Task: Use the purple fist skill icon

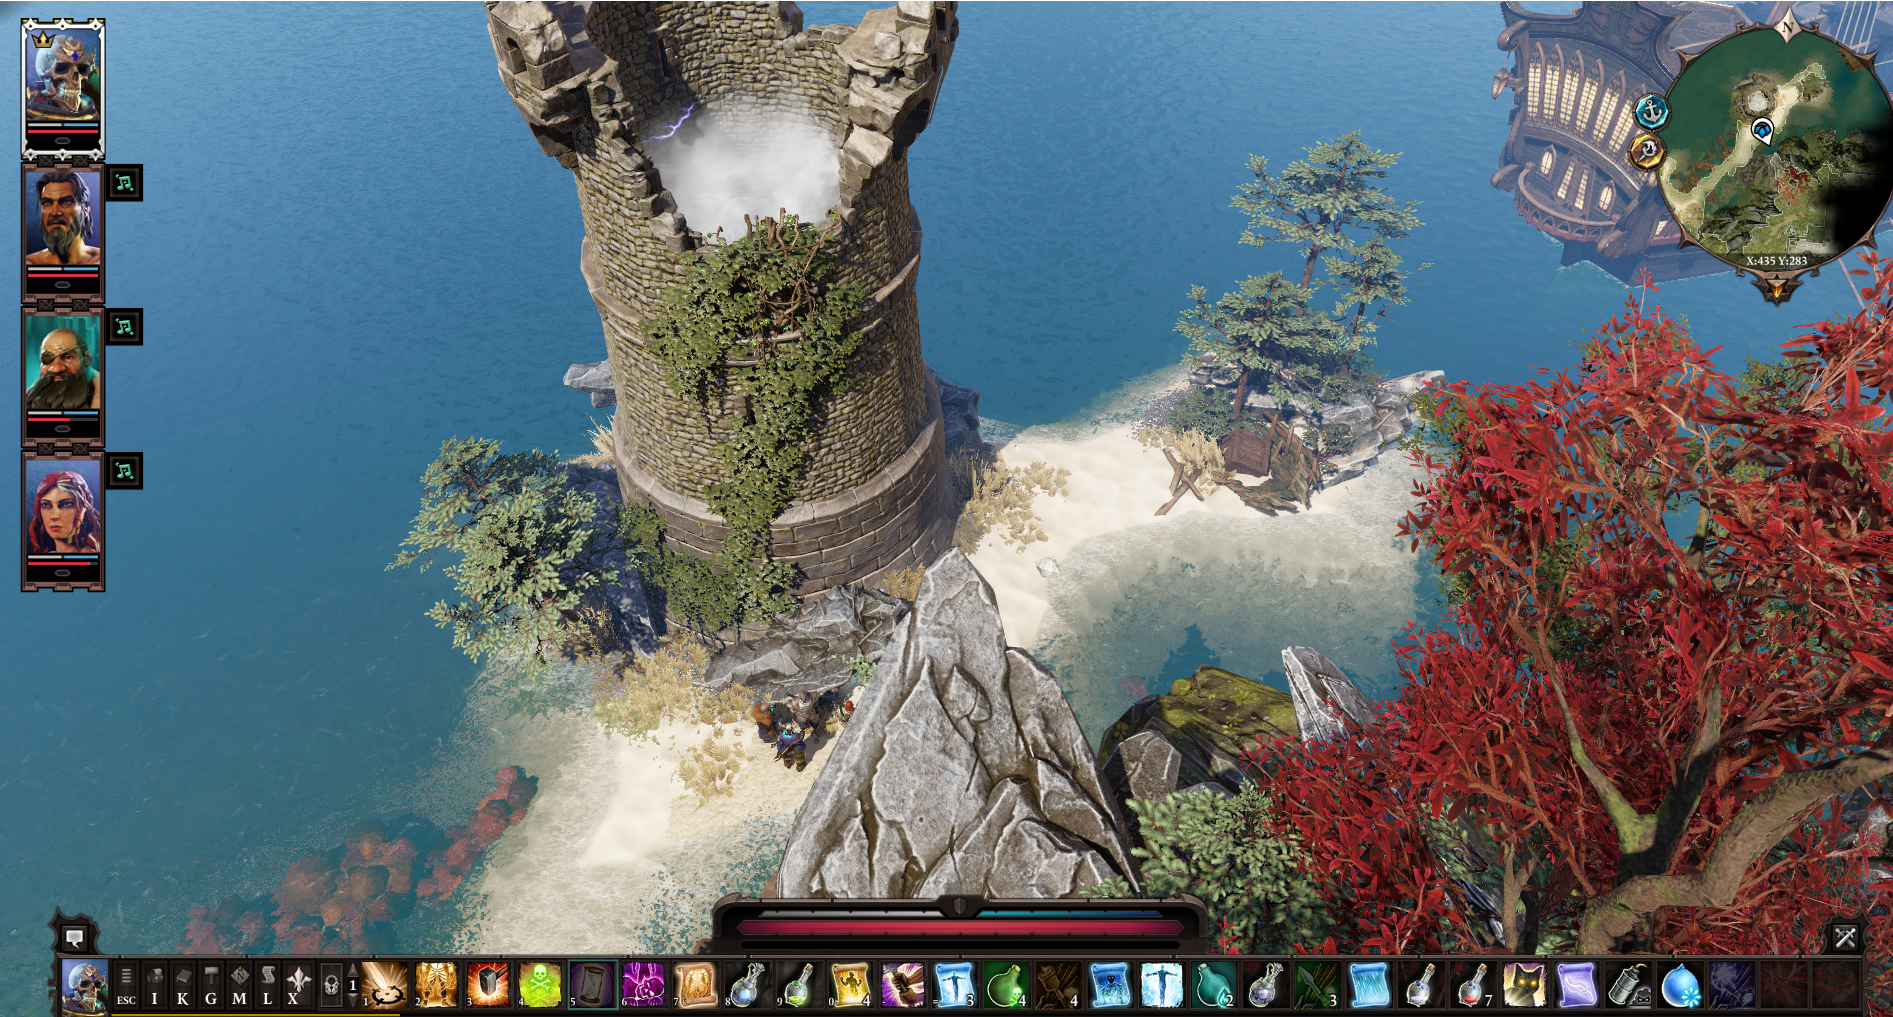Action: 903,985
